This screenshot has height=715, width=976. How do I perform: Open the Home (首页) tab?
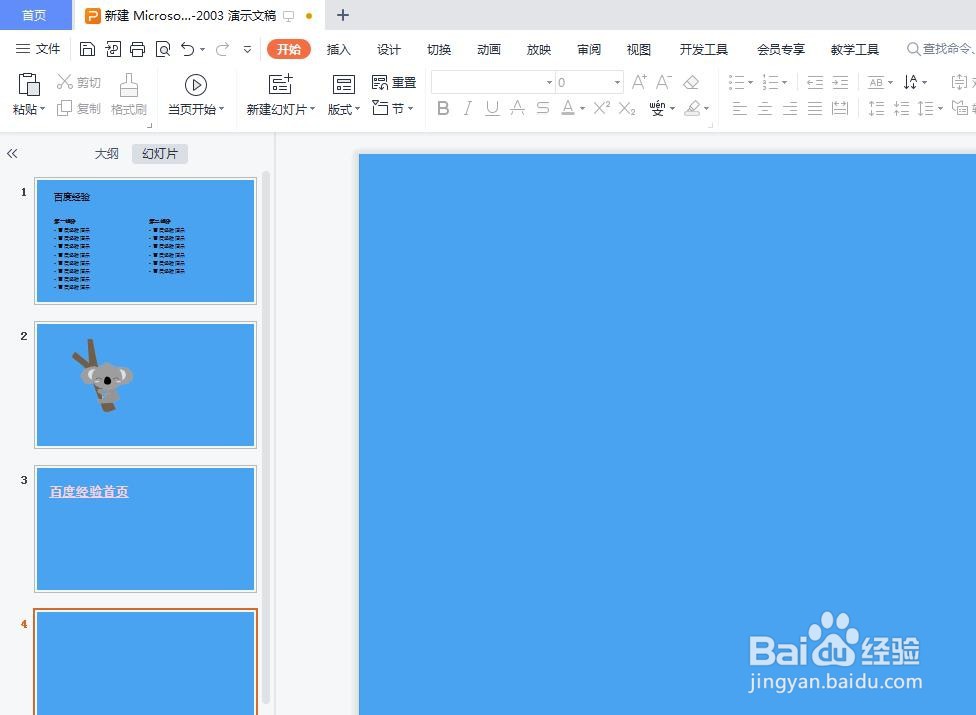point(34,15)
